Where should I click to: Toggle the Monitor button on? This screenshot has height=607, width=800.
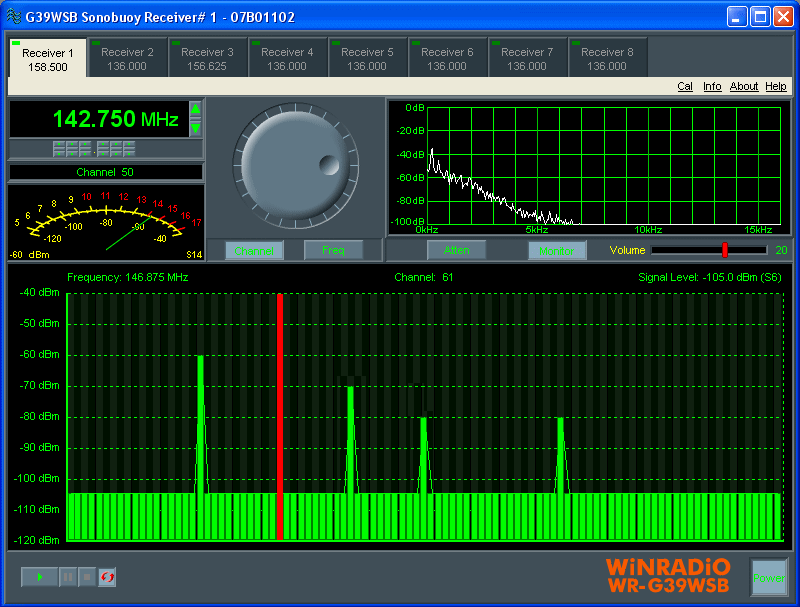[557, 251]
